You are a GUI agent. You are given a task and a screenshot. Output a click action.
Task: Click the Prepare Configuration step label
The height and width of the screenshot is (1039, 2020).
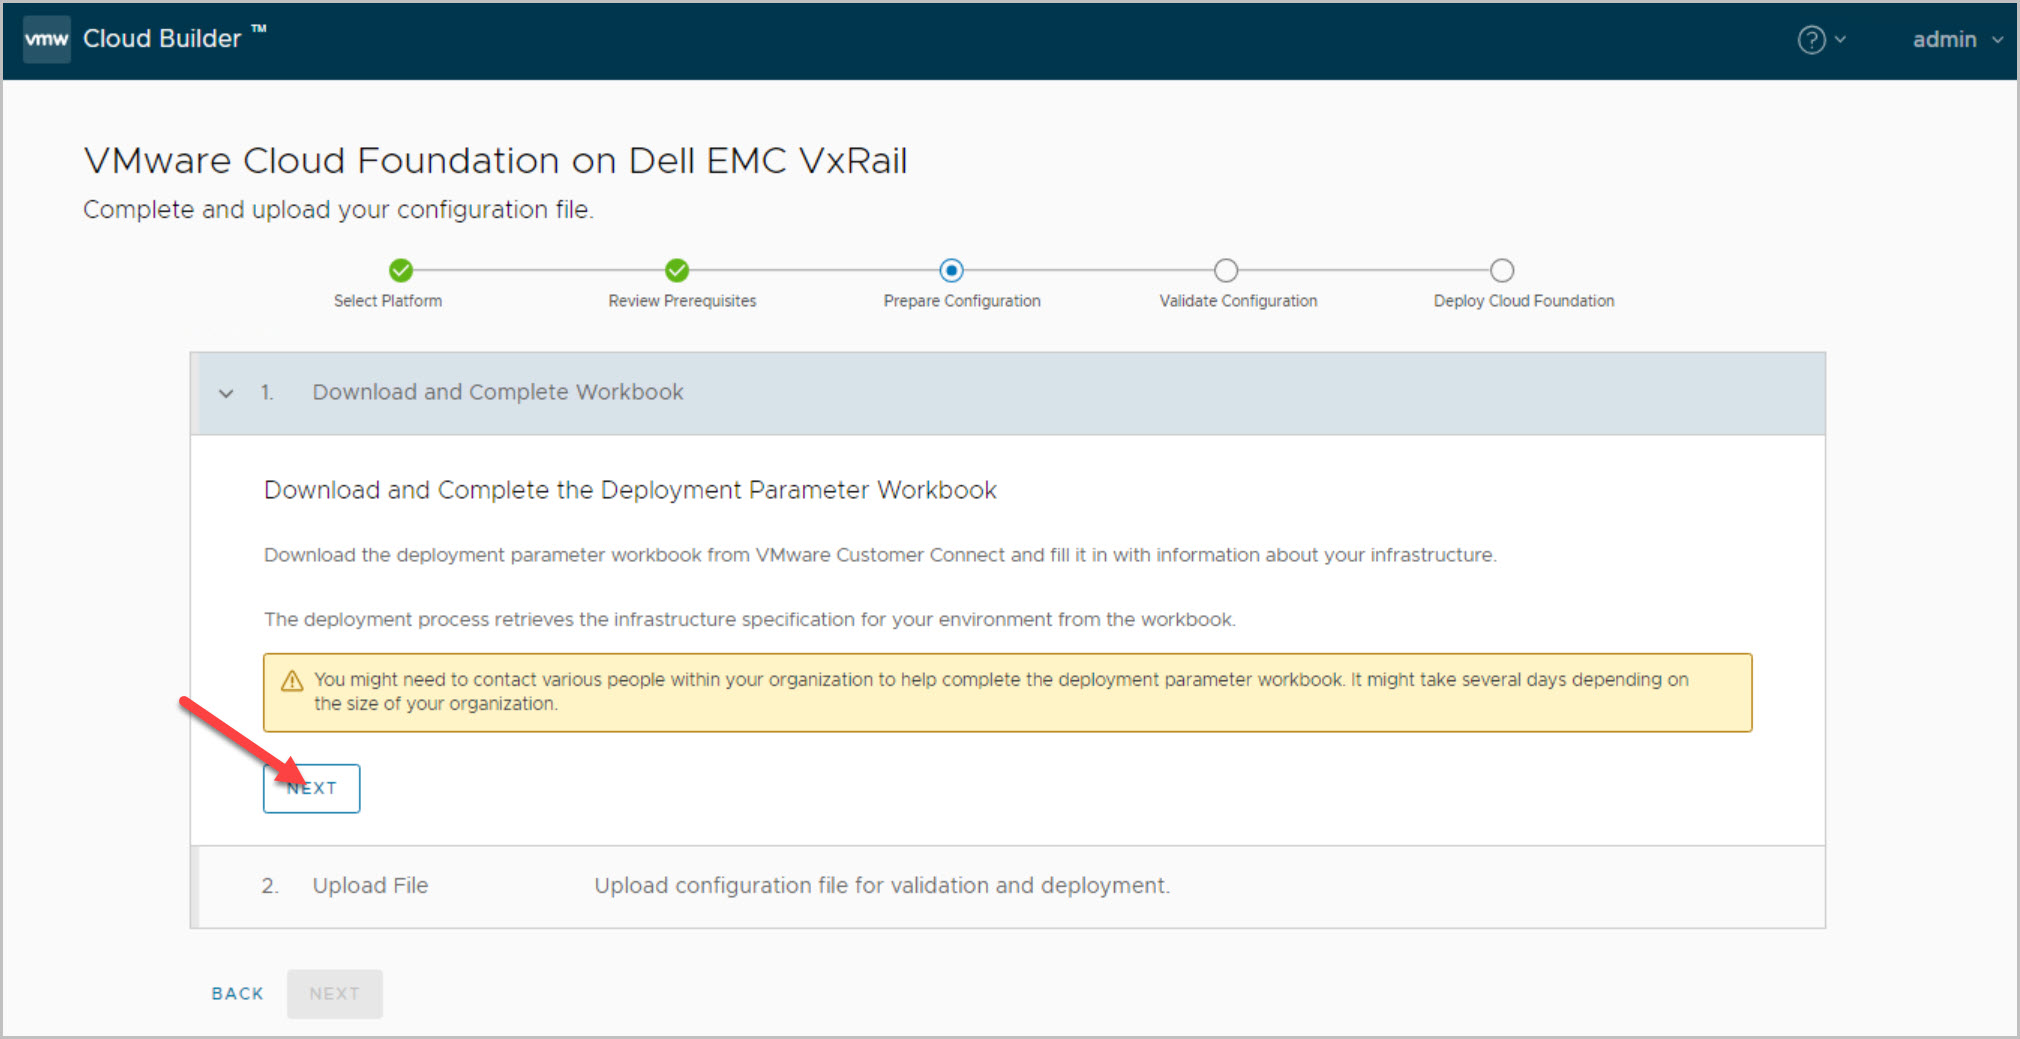coord(961,301)
